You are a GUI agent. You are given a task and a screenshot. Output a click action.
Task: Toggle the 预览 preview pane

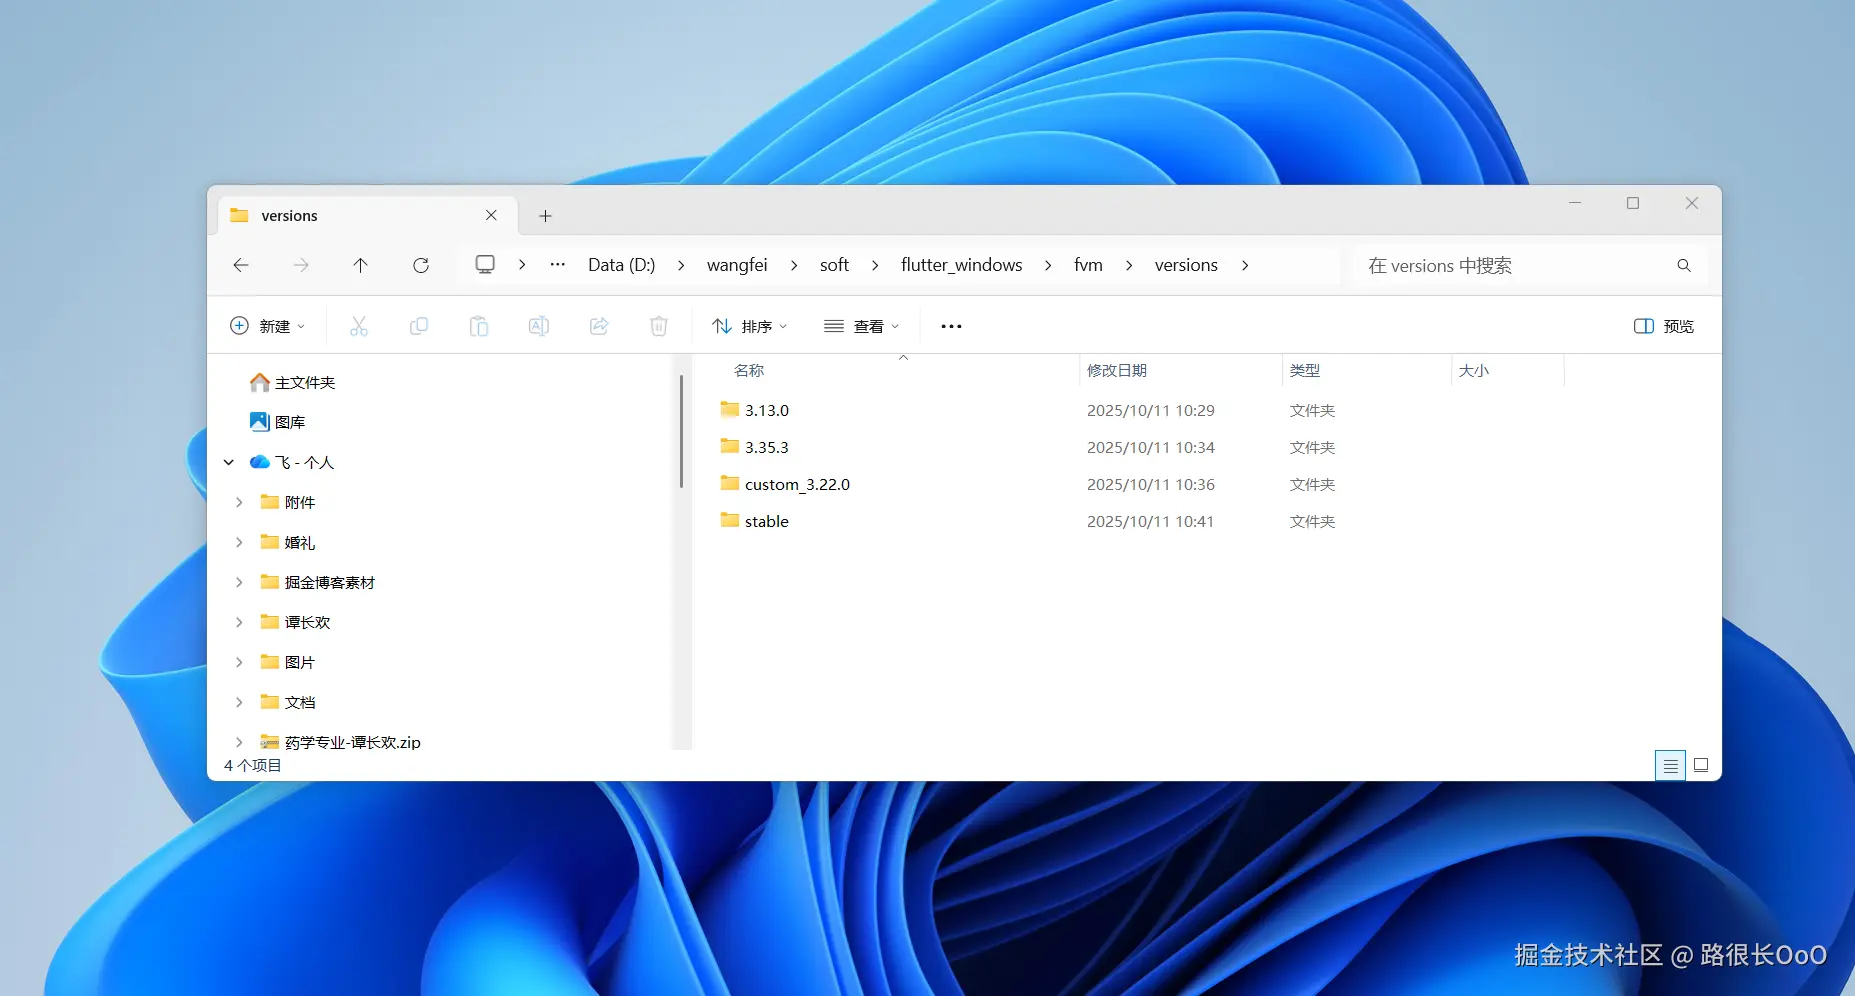point(1664,326)
